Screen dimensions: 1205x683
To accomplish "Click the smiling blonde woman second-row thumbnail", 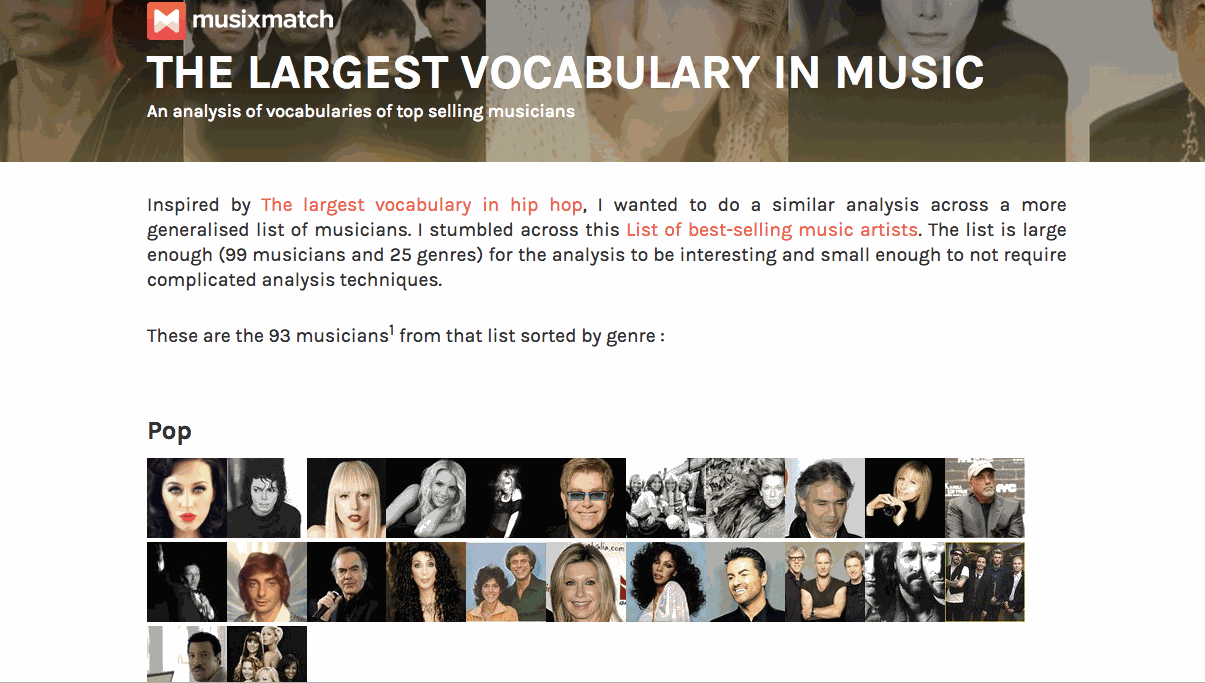I will [x=586, y=582].
